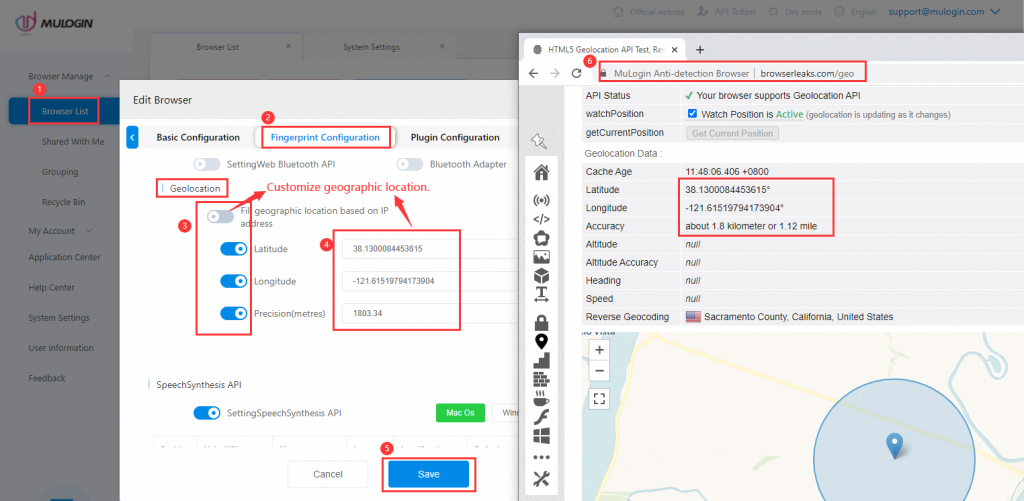Close the HTML5 Geolocation API Test tab

(x=675, y=49)
